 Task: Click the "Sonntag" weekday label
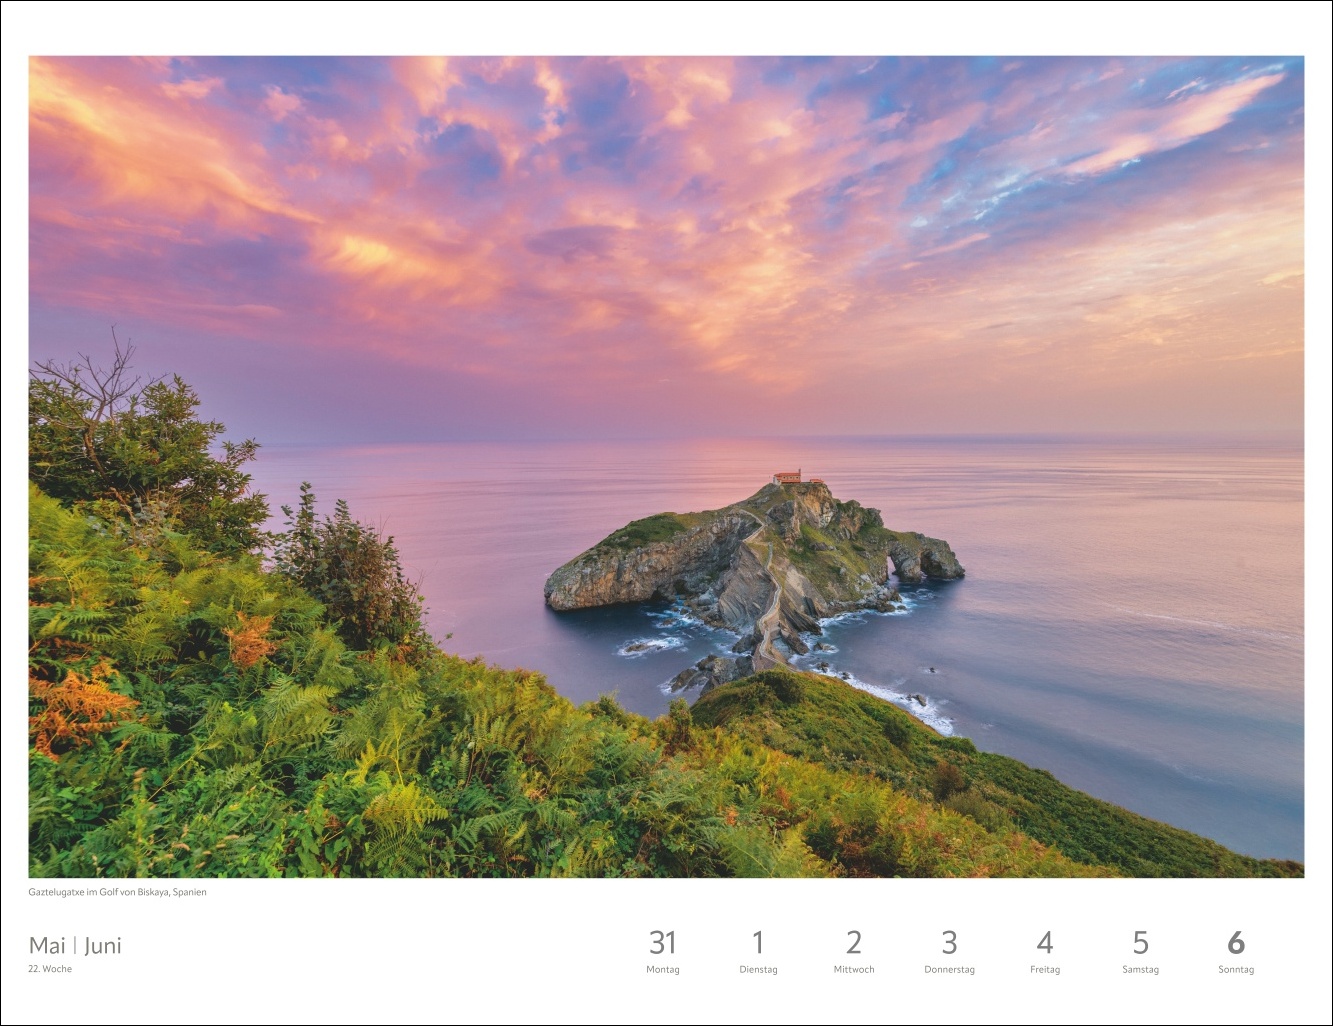click(1236, 970)
